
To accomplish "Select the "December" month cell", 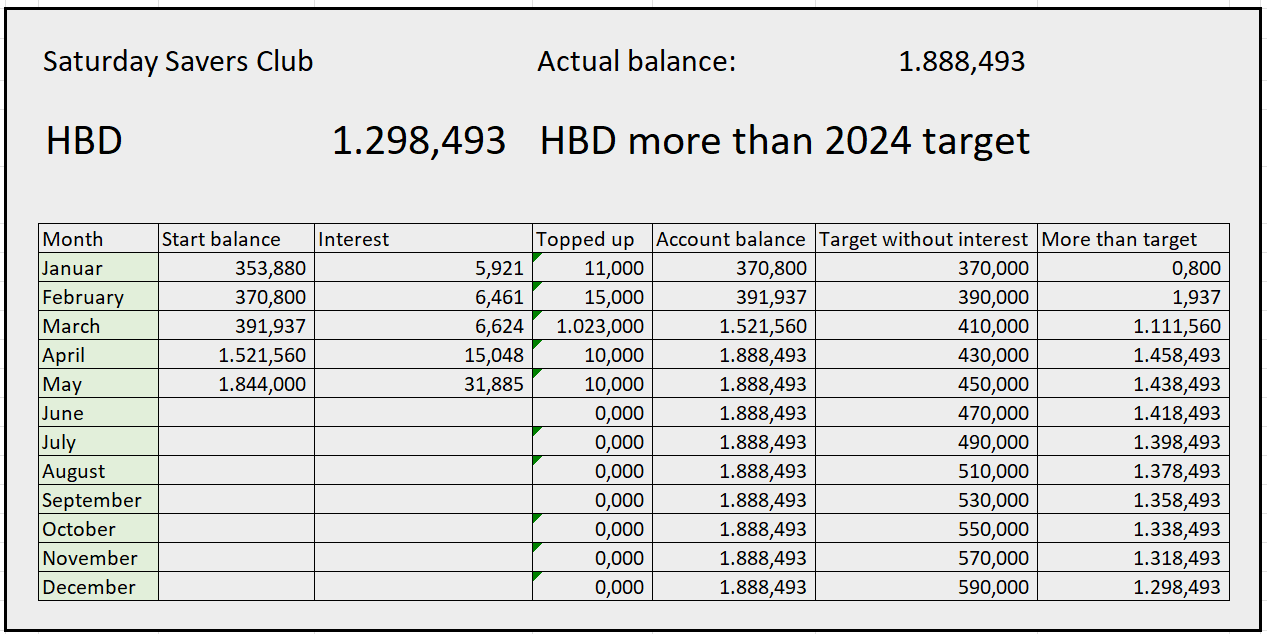I will click(98, 586).
